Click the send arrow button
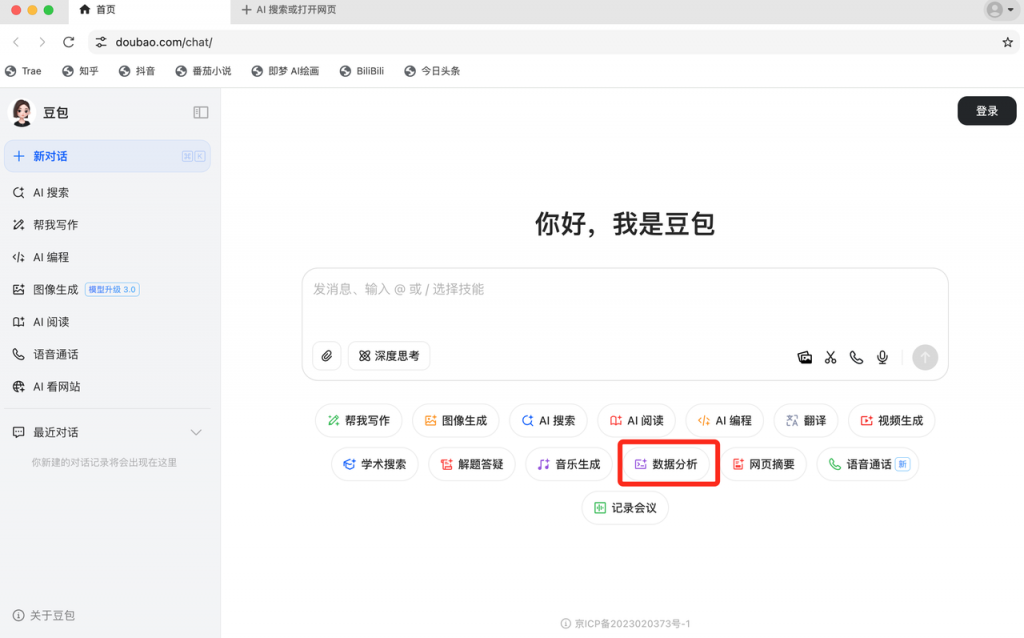Screen dimensions: 1024x638 925,357
